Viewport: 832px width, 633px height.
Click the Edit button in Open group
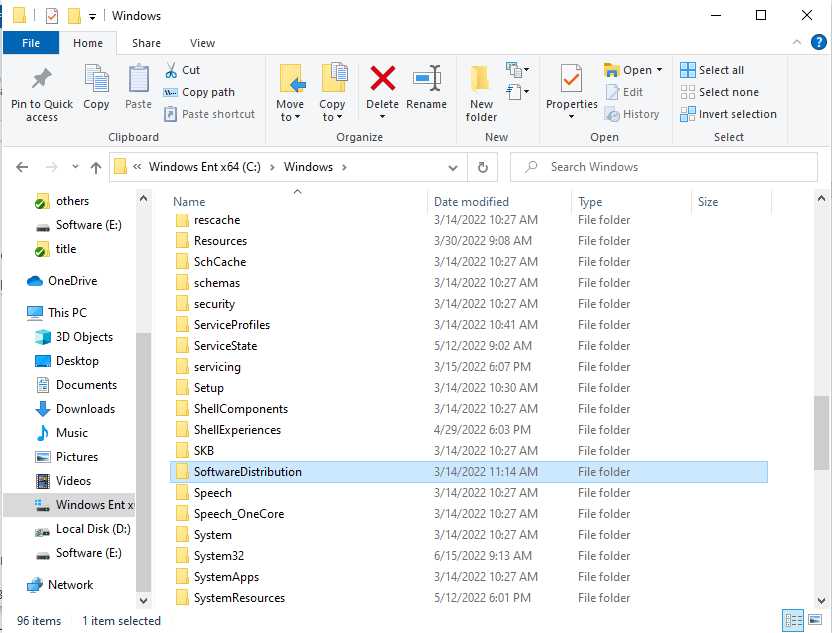[x=624, y=92]
